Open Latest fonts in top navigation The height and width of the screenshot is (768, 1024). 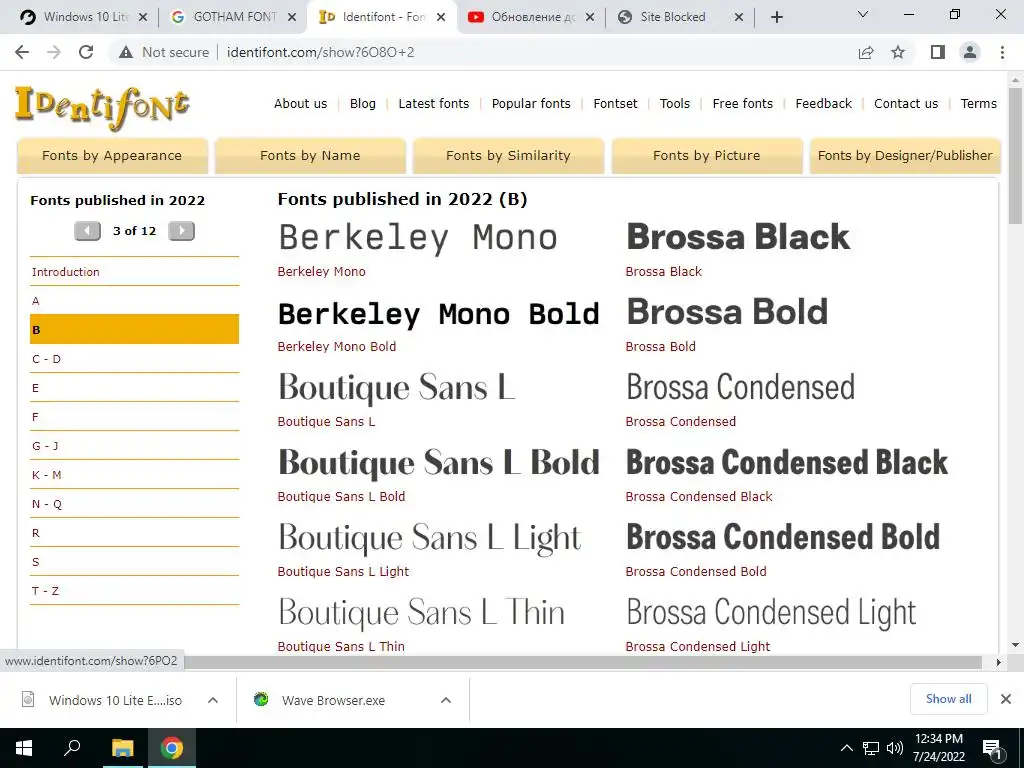434,103
